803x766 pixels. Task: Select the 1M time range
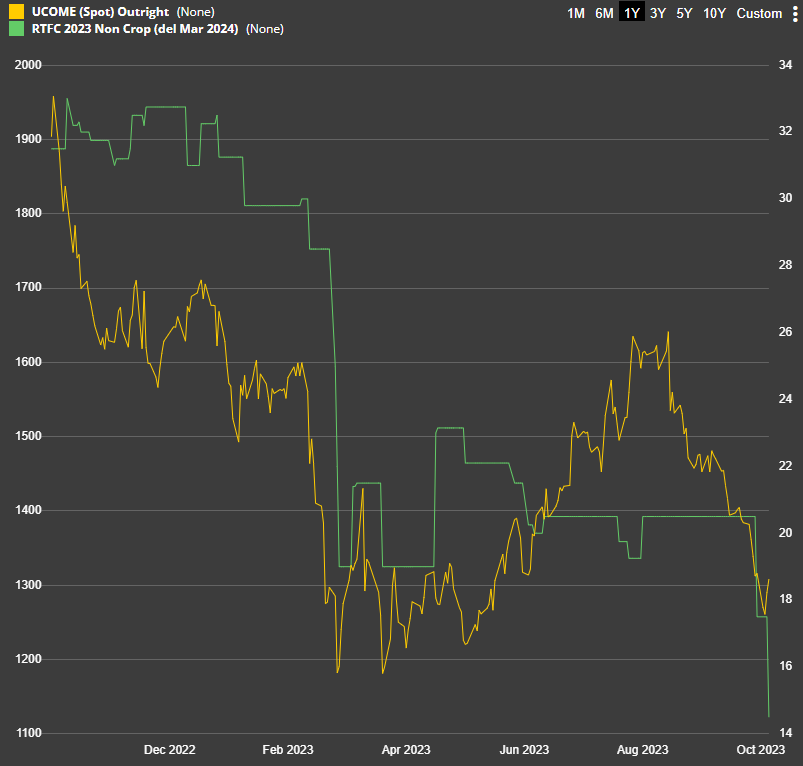576,13
